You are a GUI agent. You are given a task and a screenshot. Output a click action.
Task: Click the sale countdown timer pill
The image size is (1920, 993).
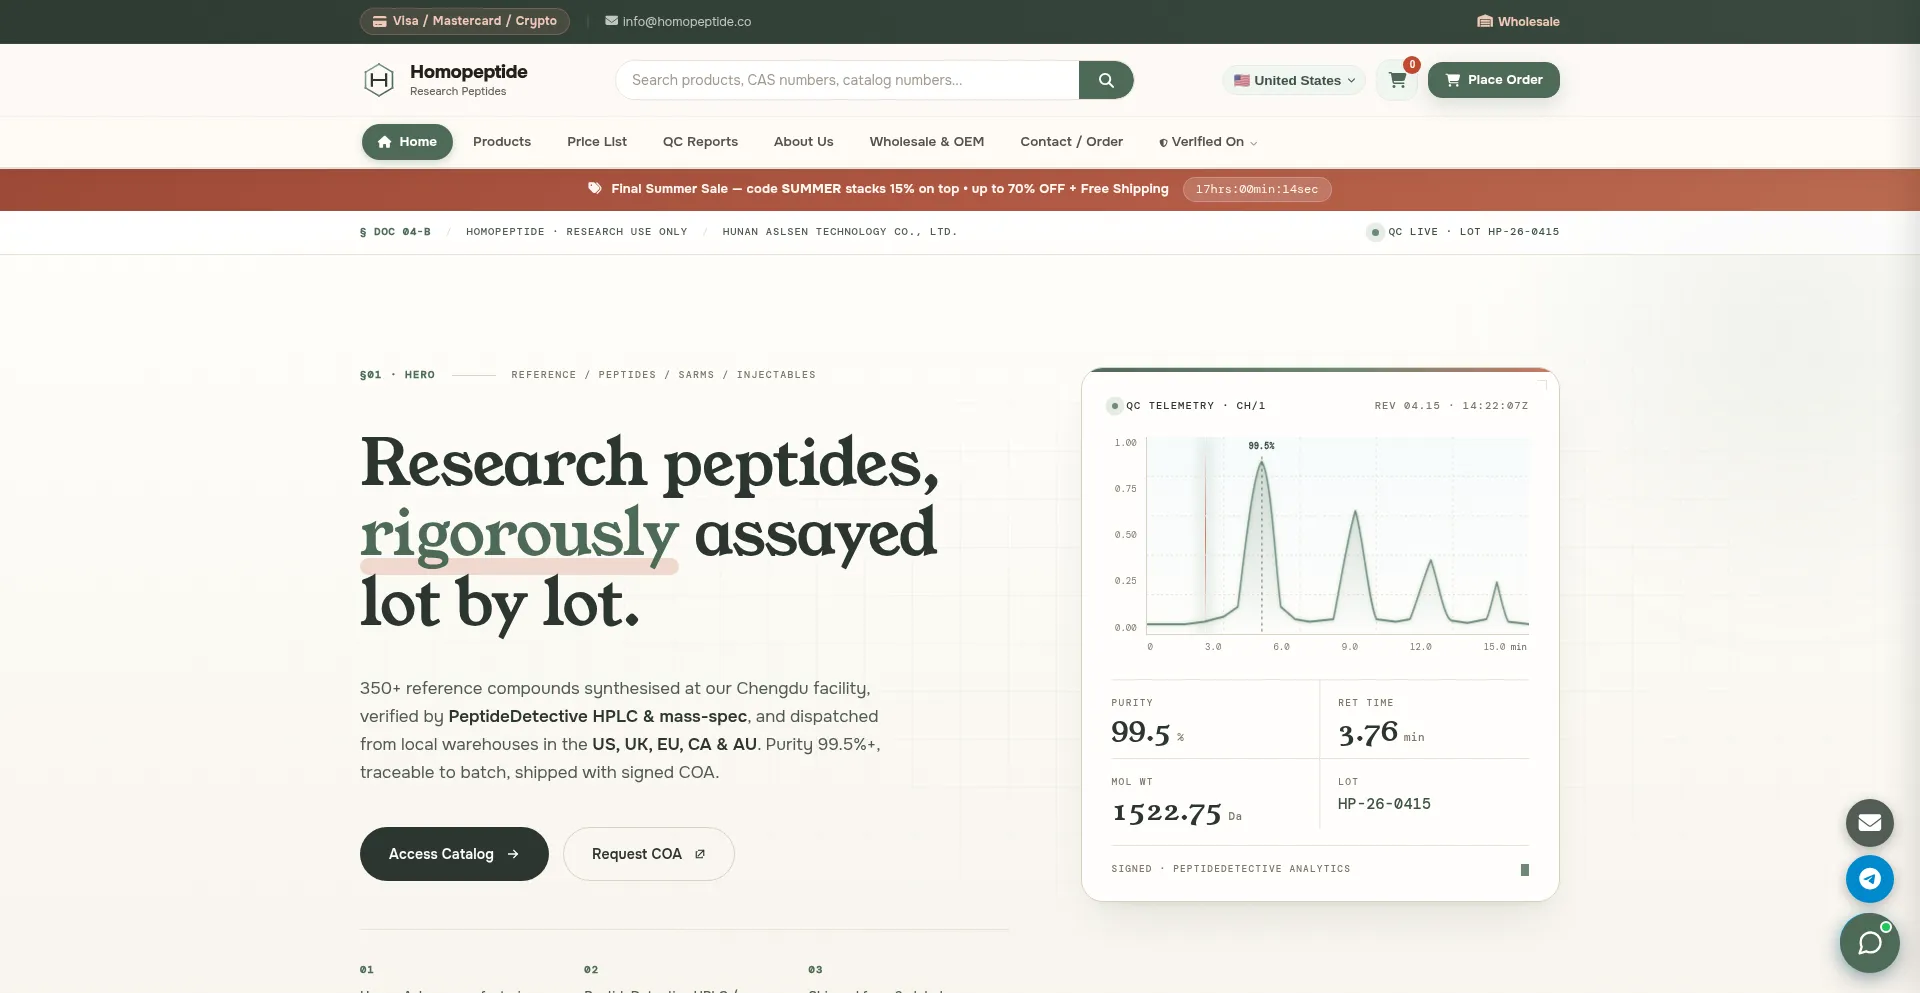click(1257, 189)
